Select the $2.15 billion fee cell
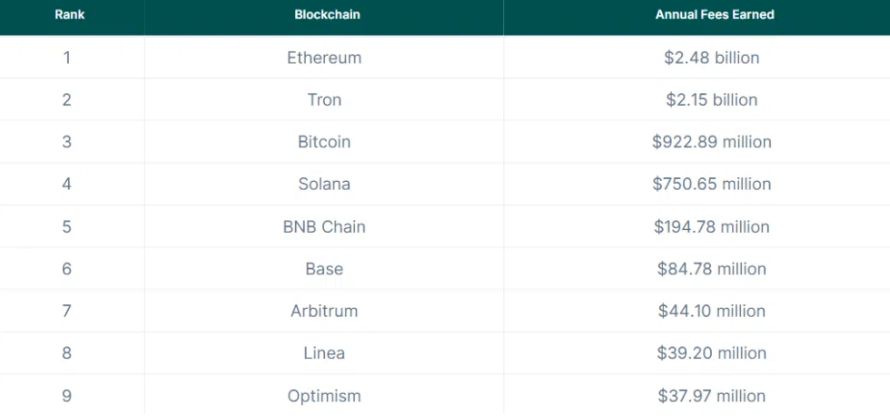 [712, 100]
